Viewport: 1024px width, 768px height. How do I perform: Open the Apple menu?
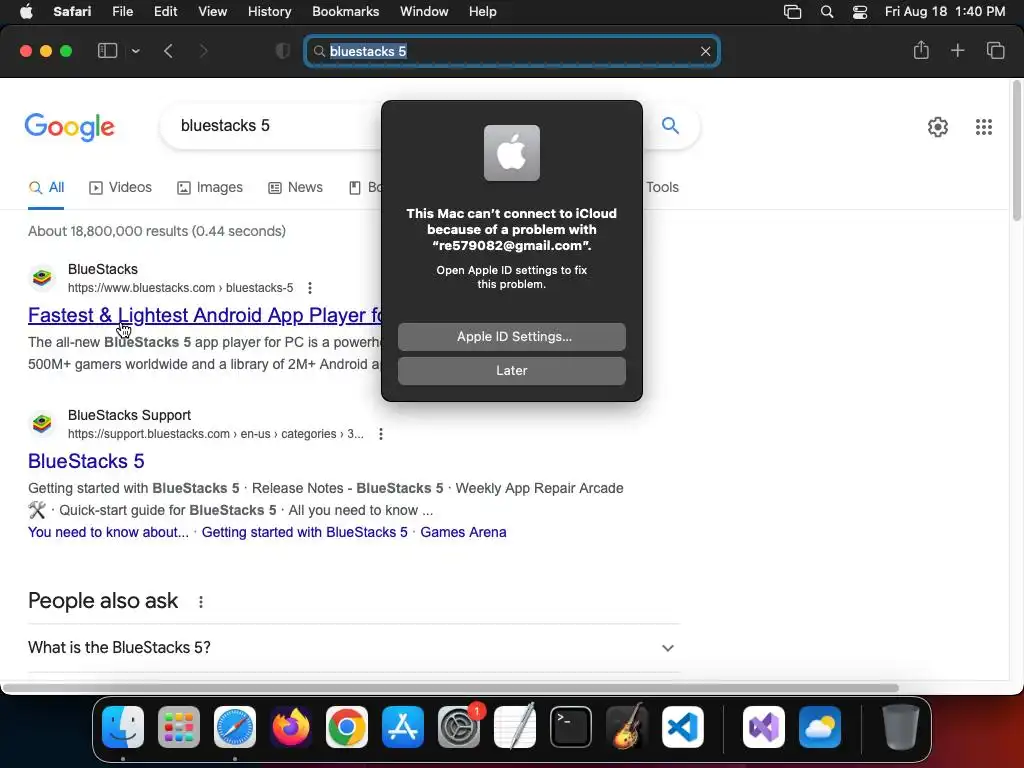[26, 12]
